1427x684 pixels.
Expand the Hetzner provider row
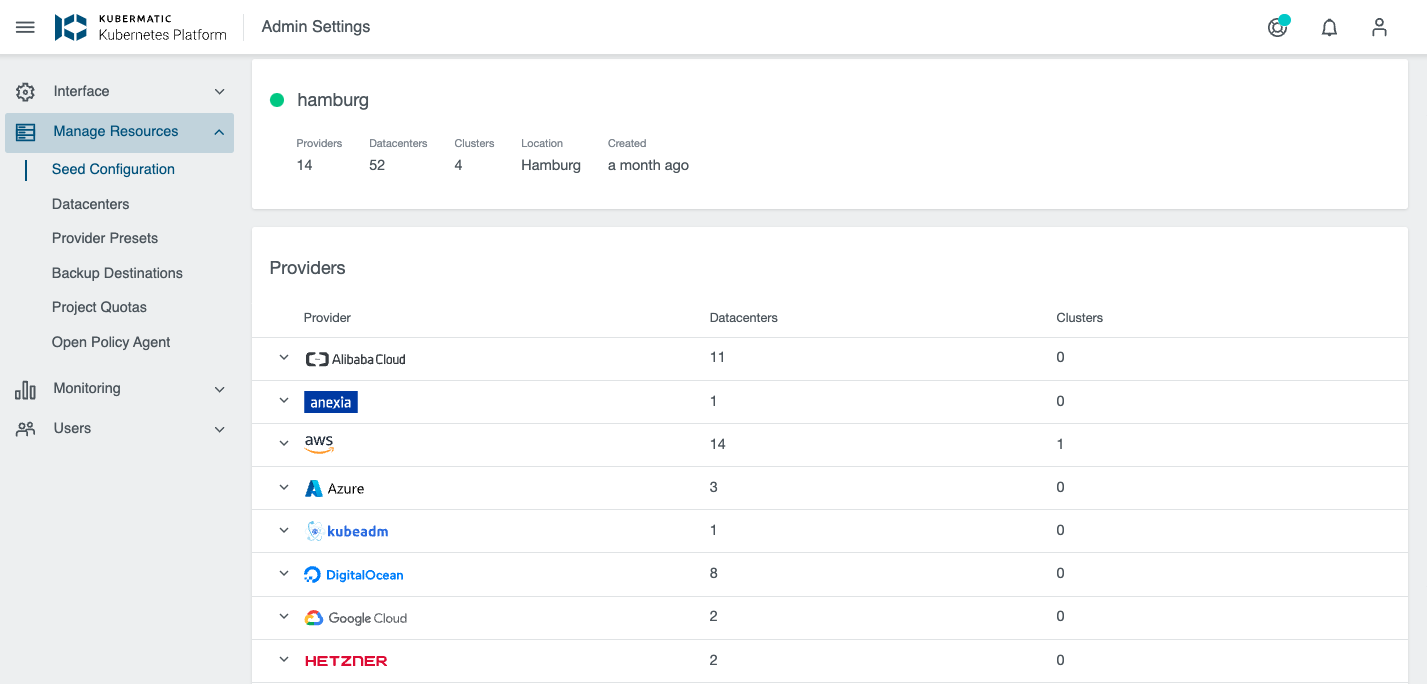(x=284, y=660)
